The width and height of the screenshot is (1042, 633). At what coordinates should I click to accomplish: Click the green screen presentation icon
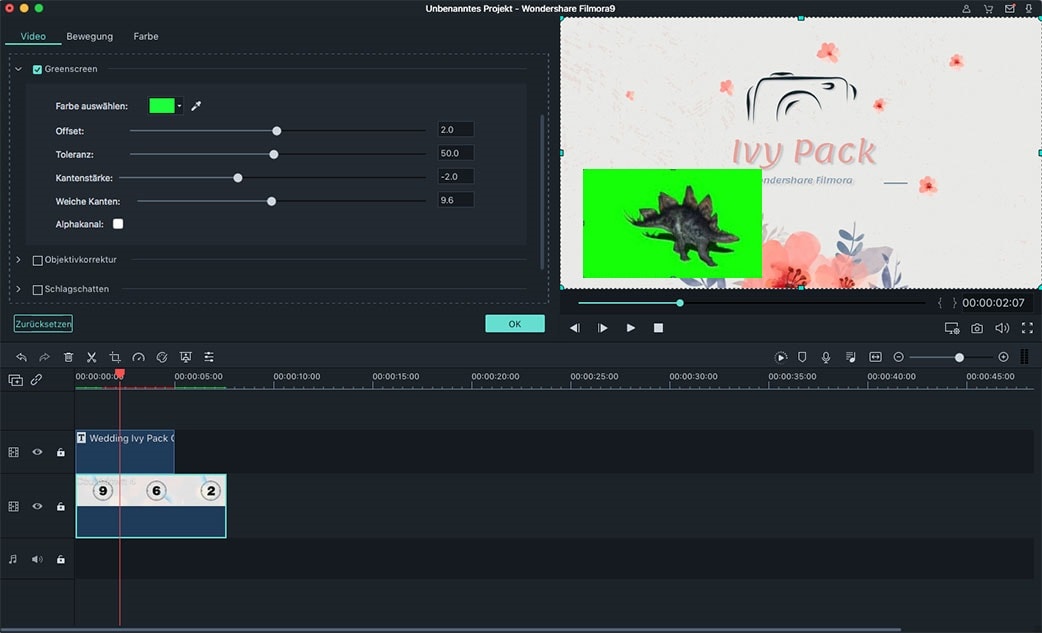click(x=185, y=357)
